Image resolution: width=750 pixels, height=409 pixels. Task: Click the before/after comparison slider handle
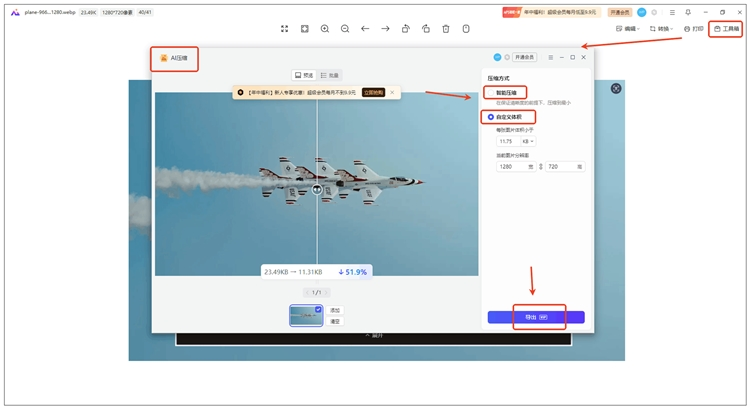[317, 190]
